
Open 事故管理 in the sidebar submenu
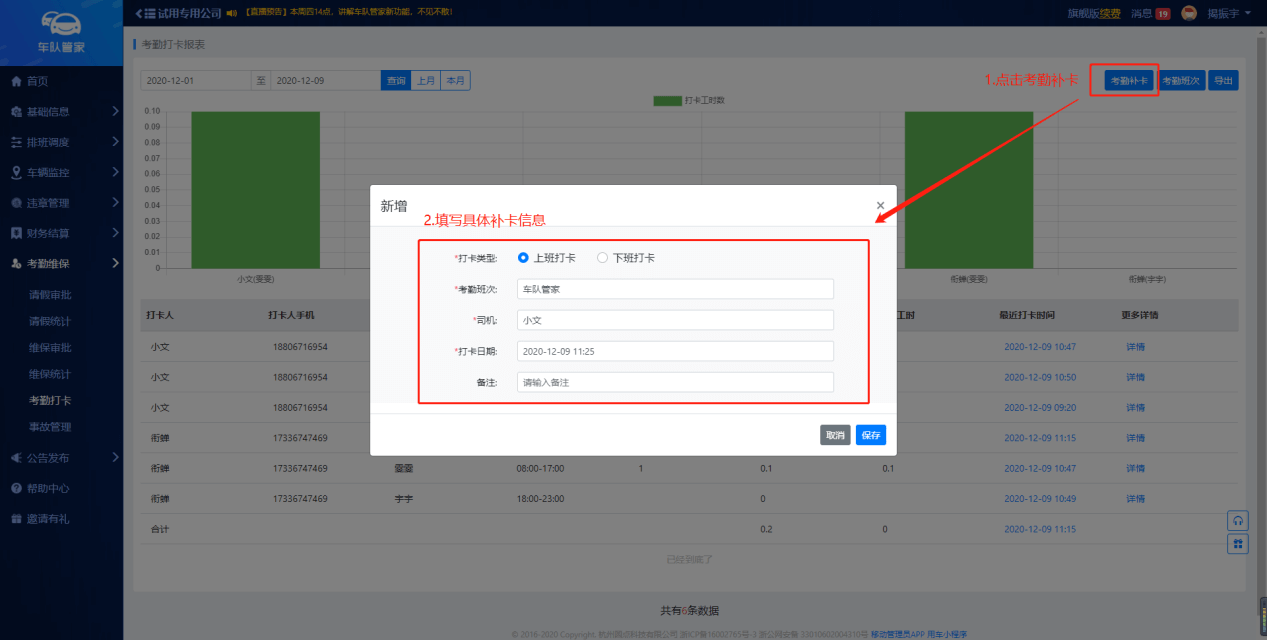click(x=50, y=427)
